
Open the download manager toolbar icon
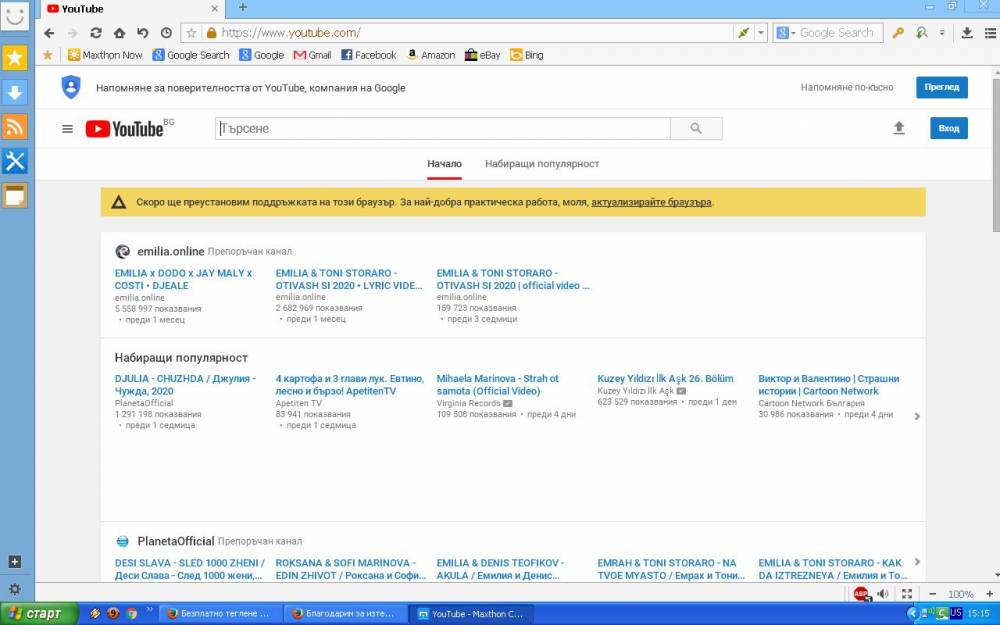(x=967, y=33)
